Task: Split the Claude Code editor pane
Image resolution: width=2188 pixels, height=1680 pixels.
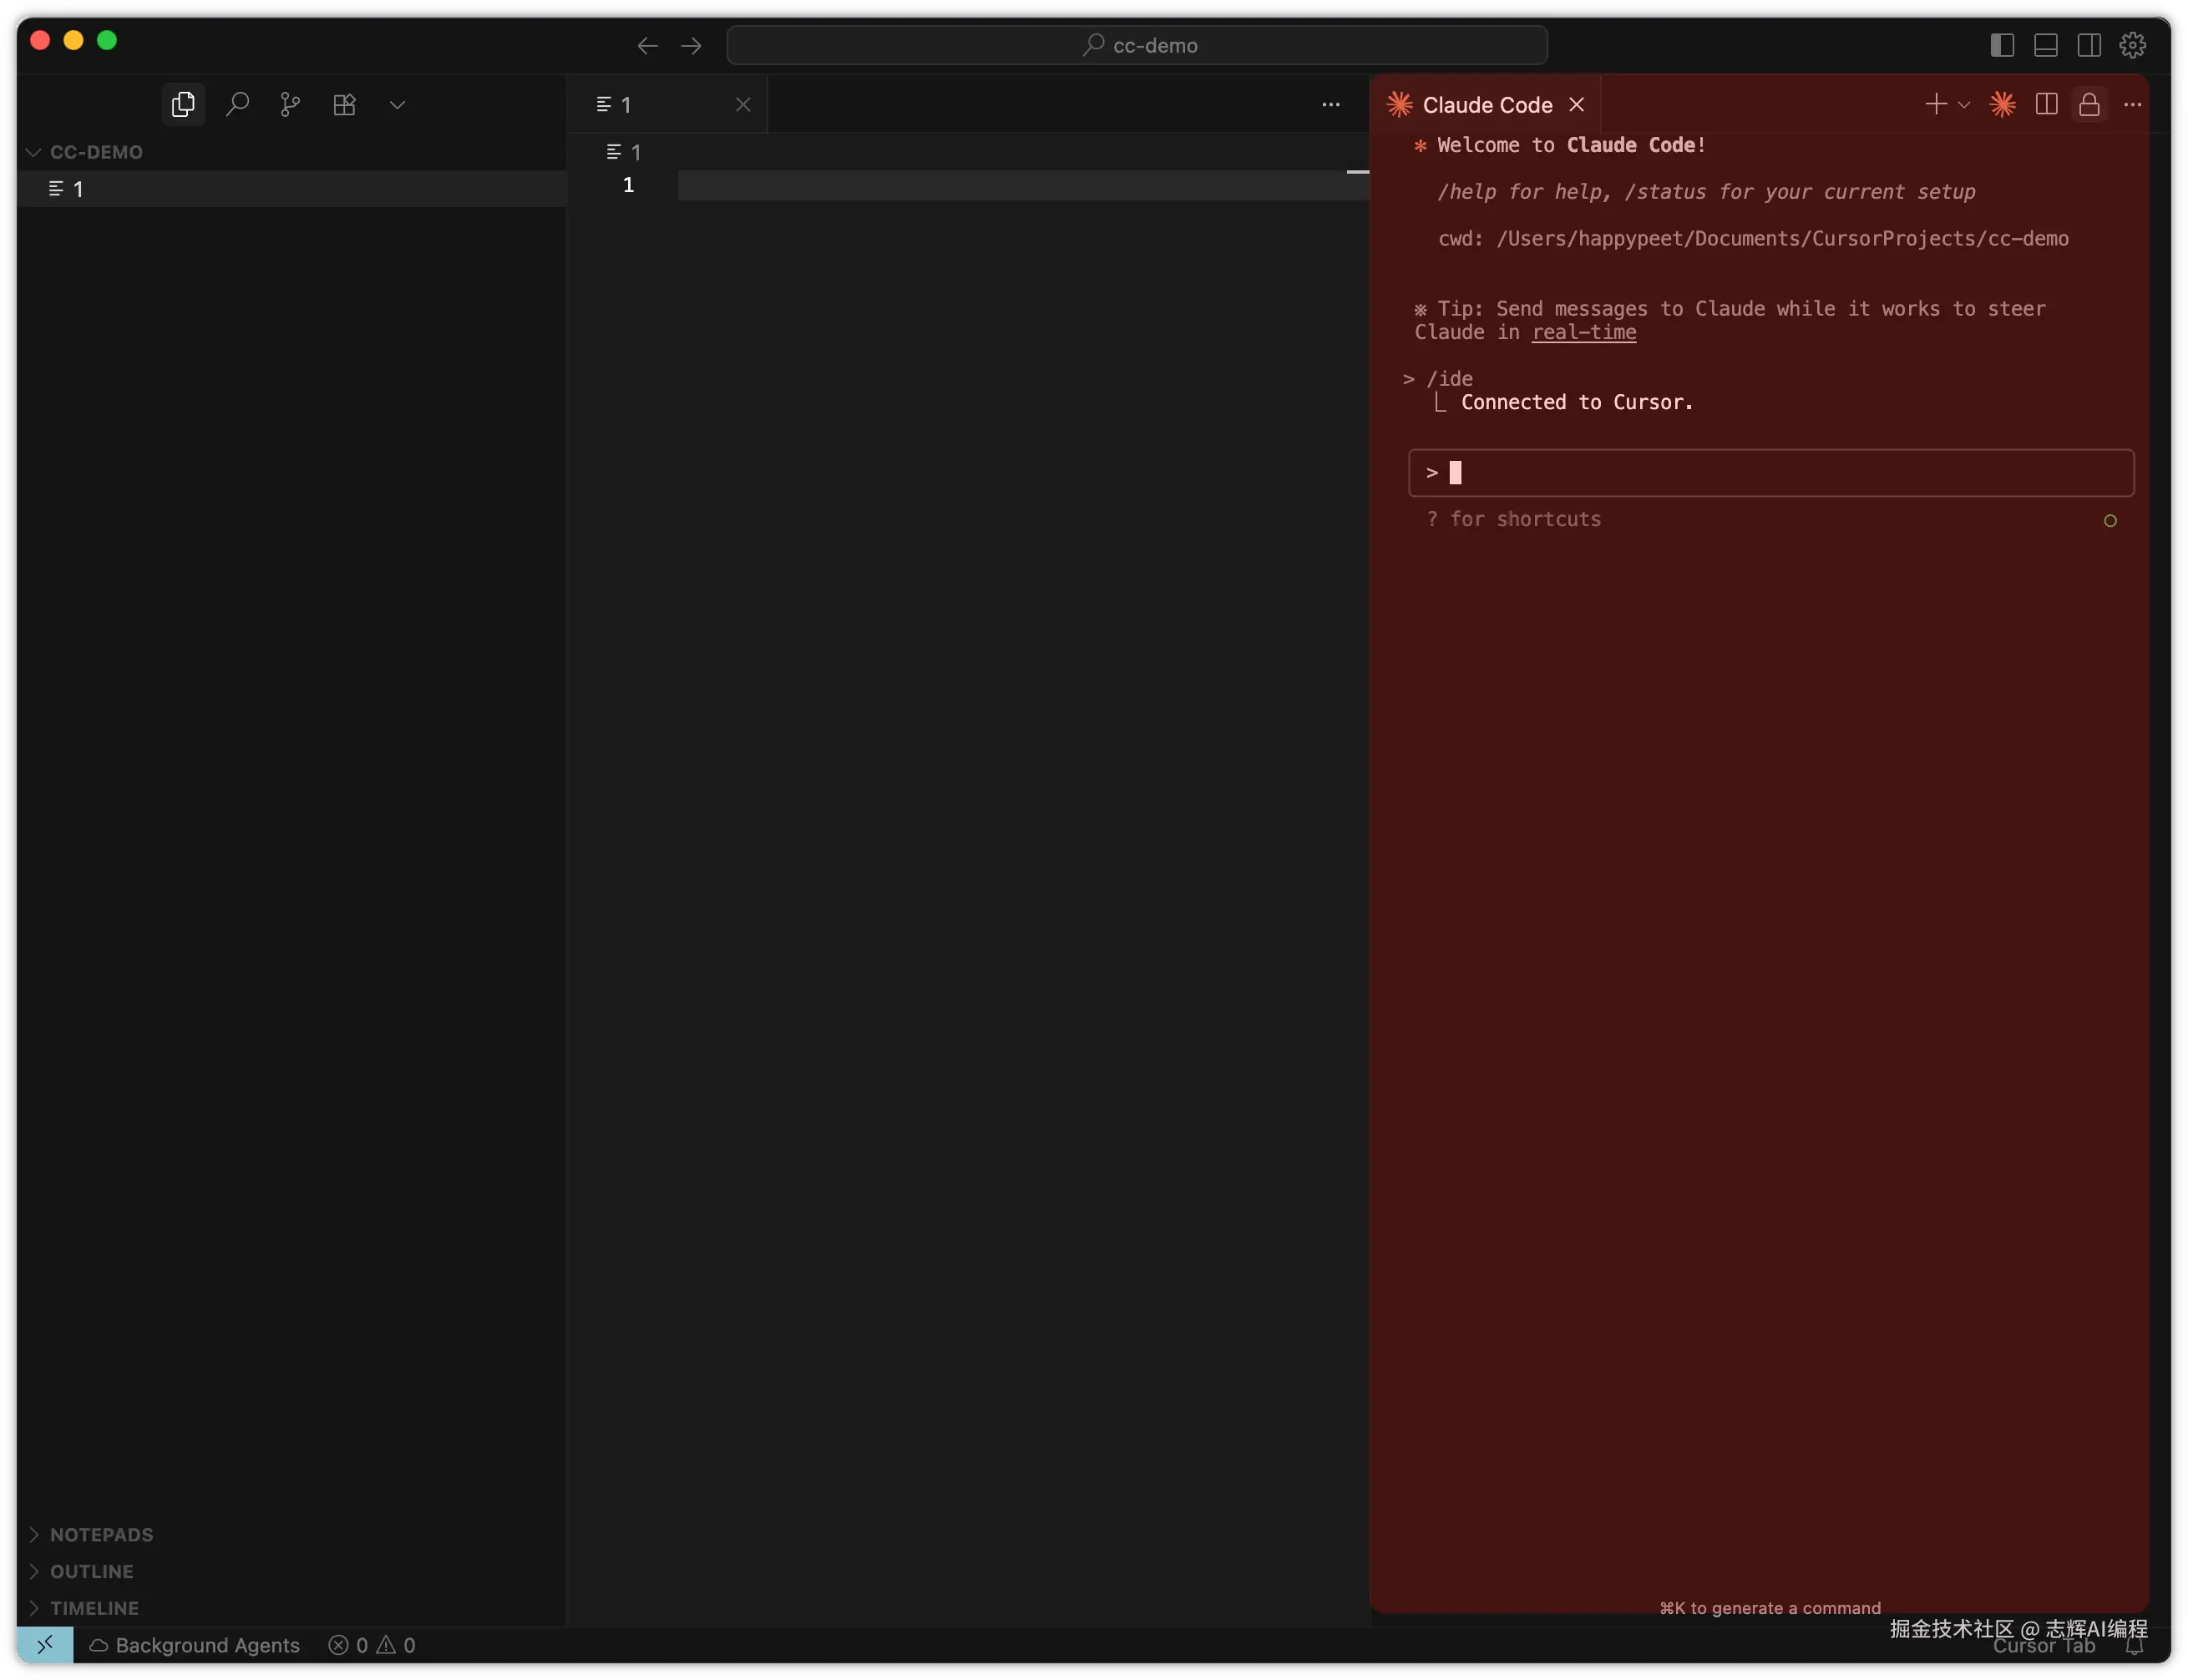Action: (2046, 104)
